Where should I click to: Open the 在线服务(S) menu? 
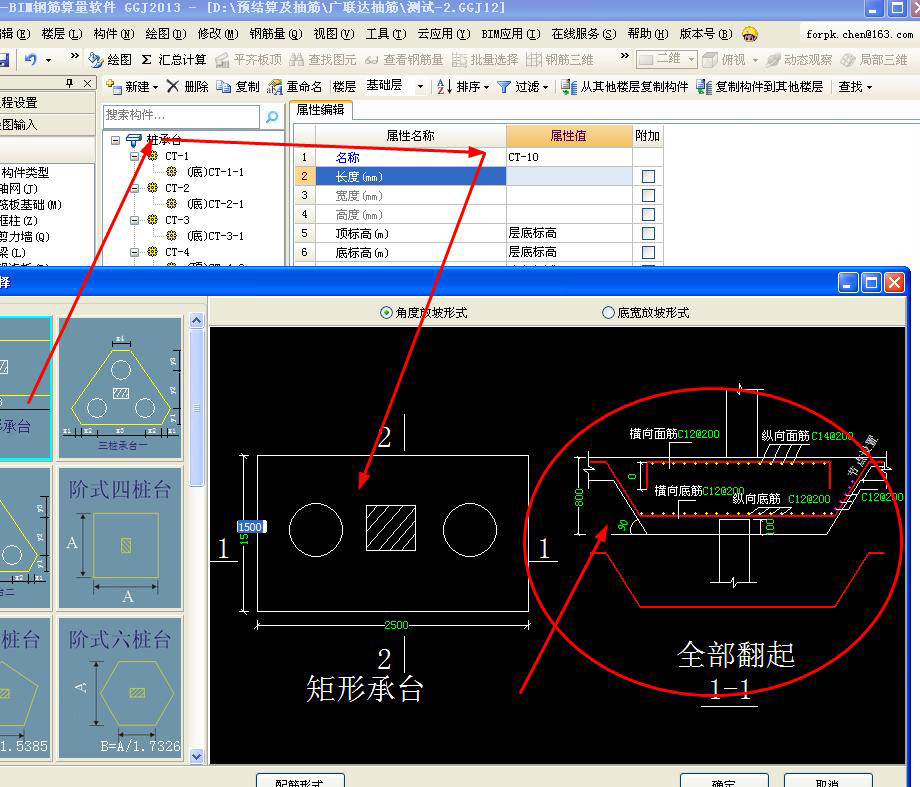click(x=584, y=34)
